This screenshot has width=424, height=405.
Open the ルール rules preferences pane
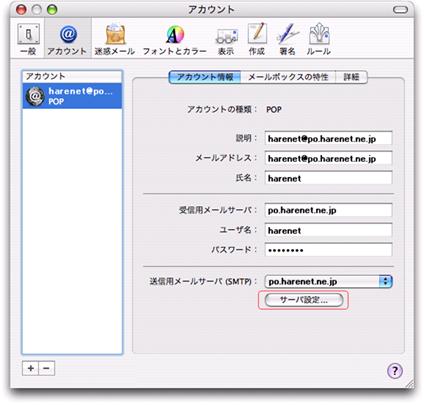point(319,39)
